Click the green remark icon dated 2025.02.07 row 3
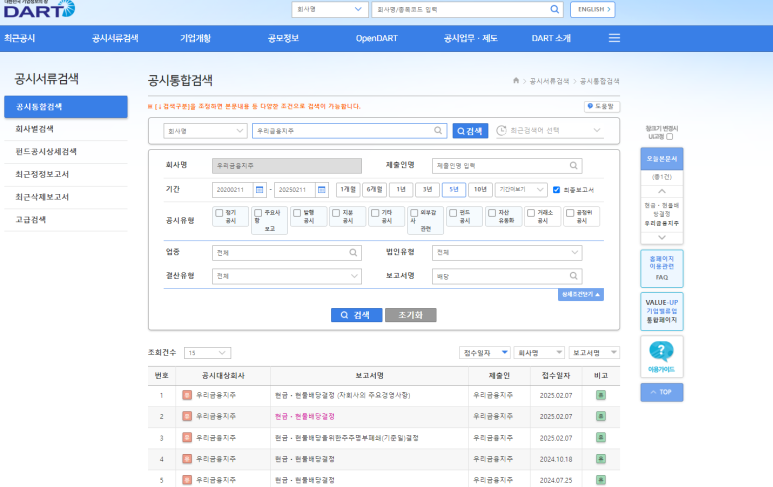 point(600,437)
